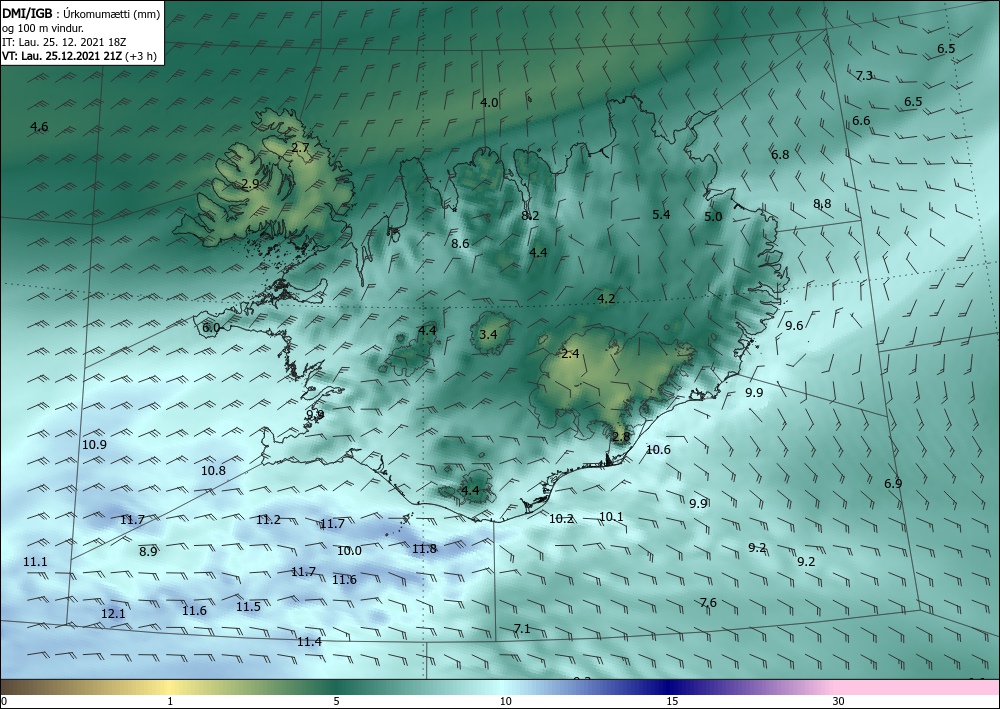
Task: Select the 8.6 value on the map
Action: point(460,243)
